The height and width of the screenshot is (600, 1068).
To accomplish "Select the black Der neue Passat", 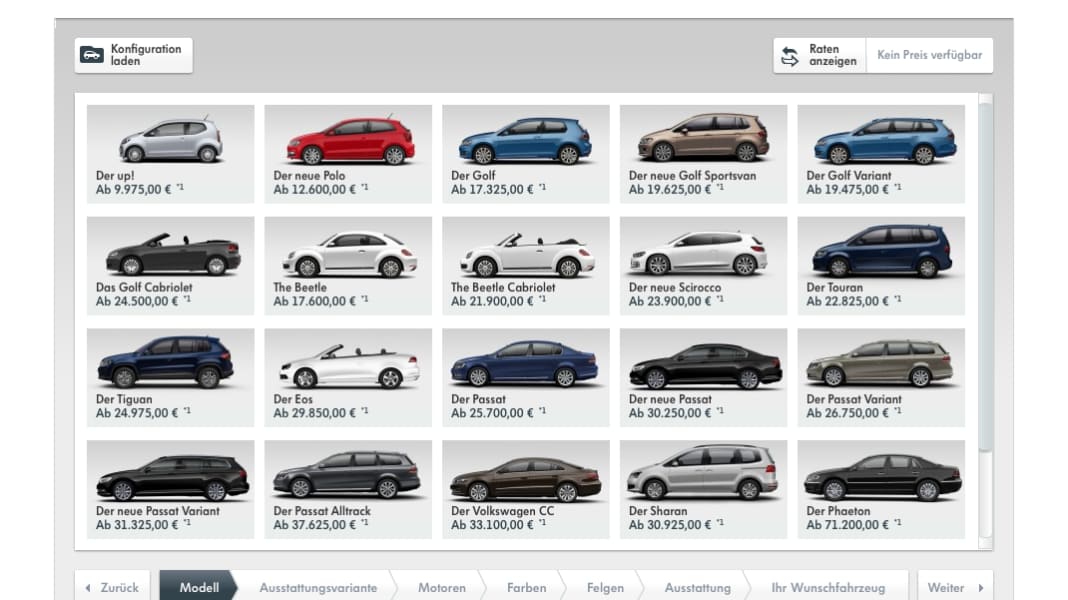I will [704, 377].
